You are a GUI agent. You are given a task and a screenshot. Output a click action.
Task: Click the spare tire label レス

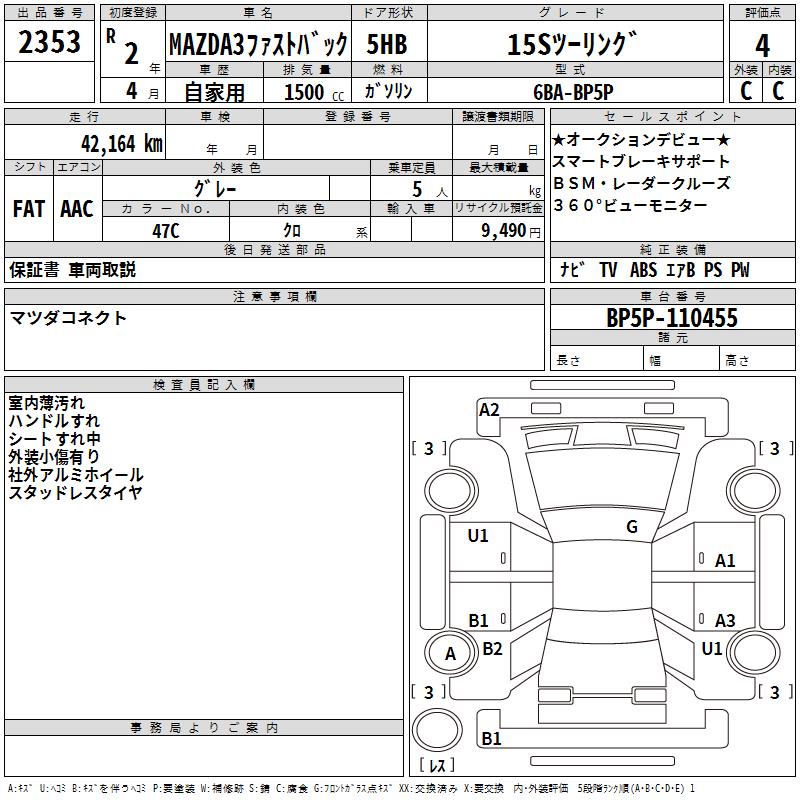pos(437,764)
